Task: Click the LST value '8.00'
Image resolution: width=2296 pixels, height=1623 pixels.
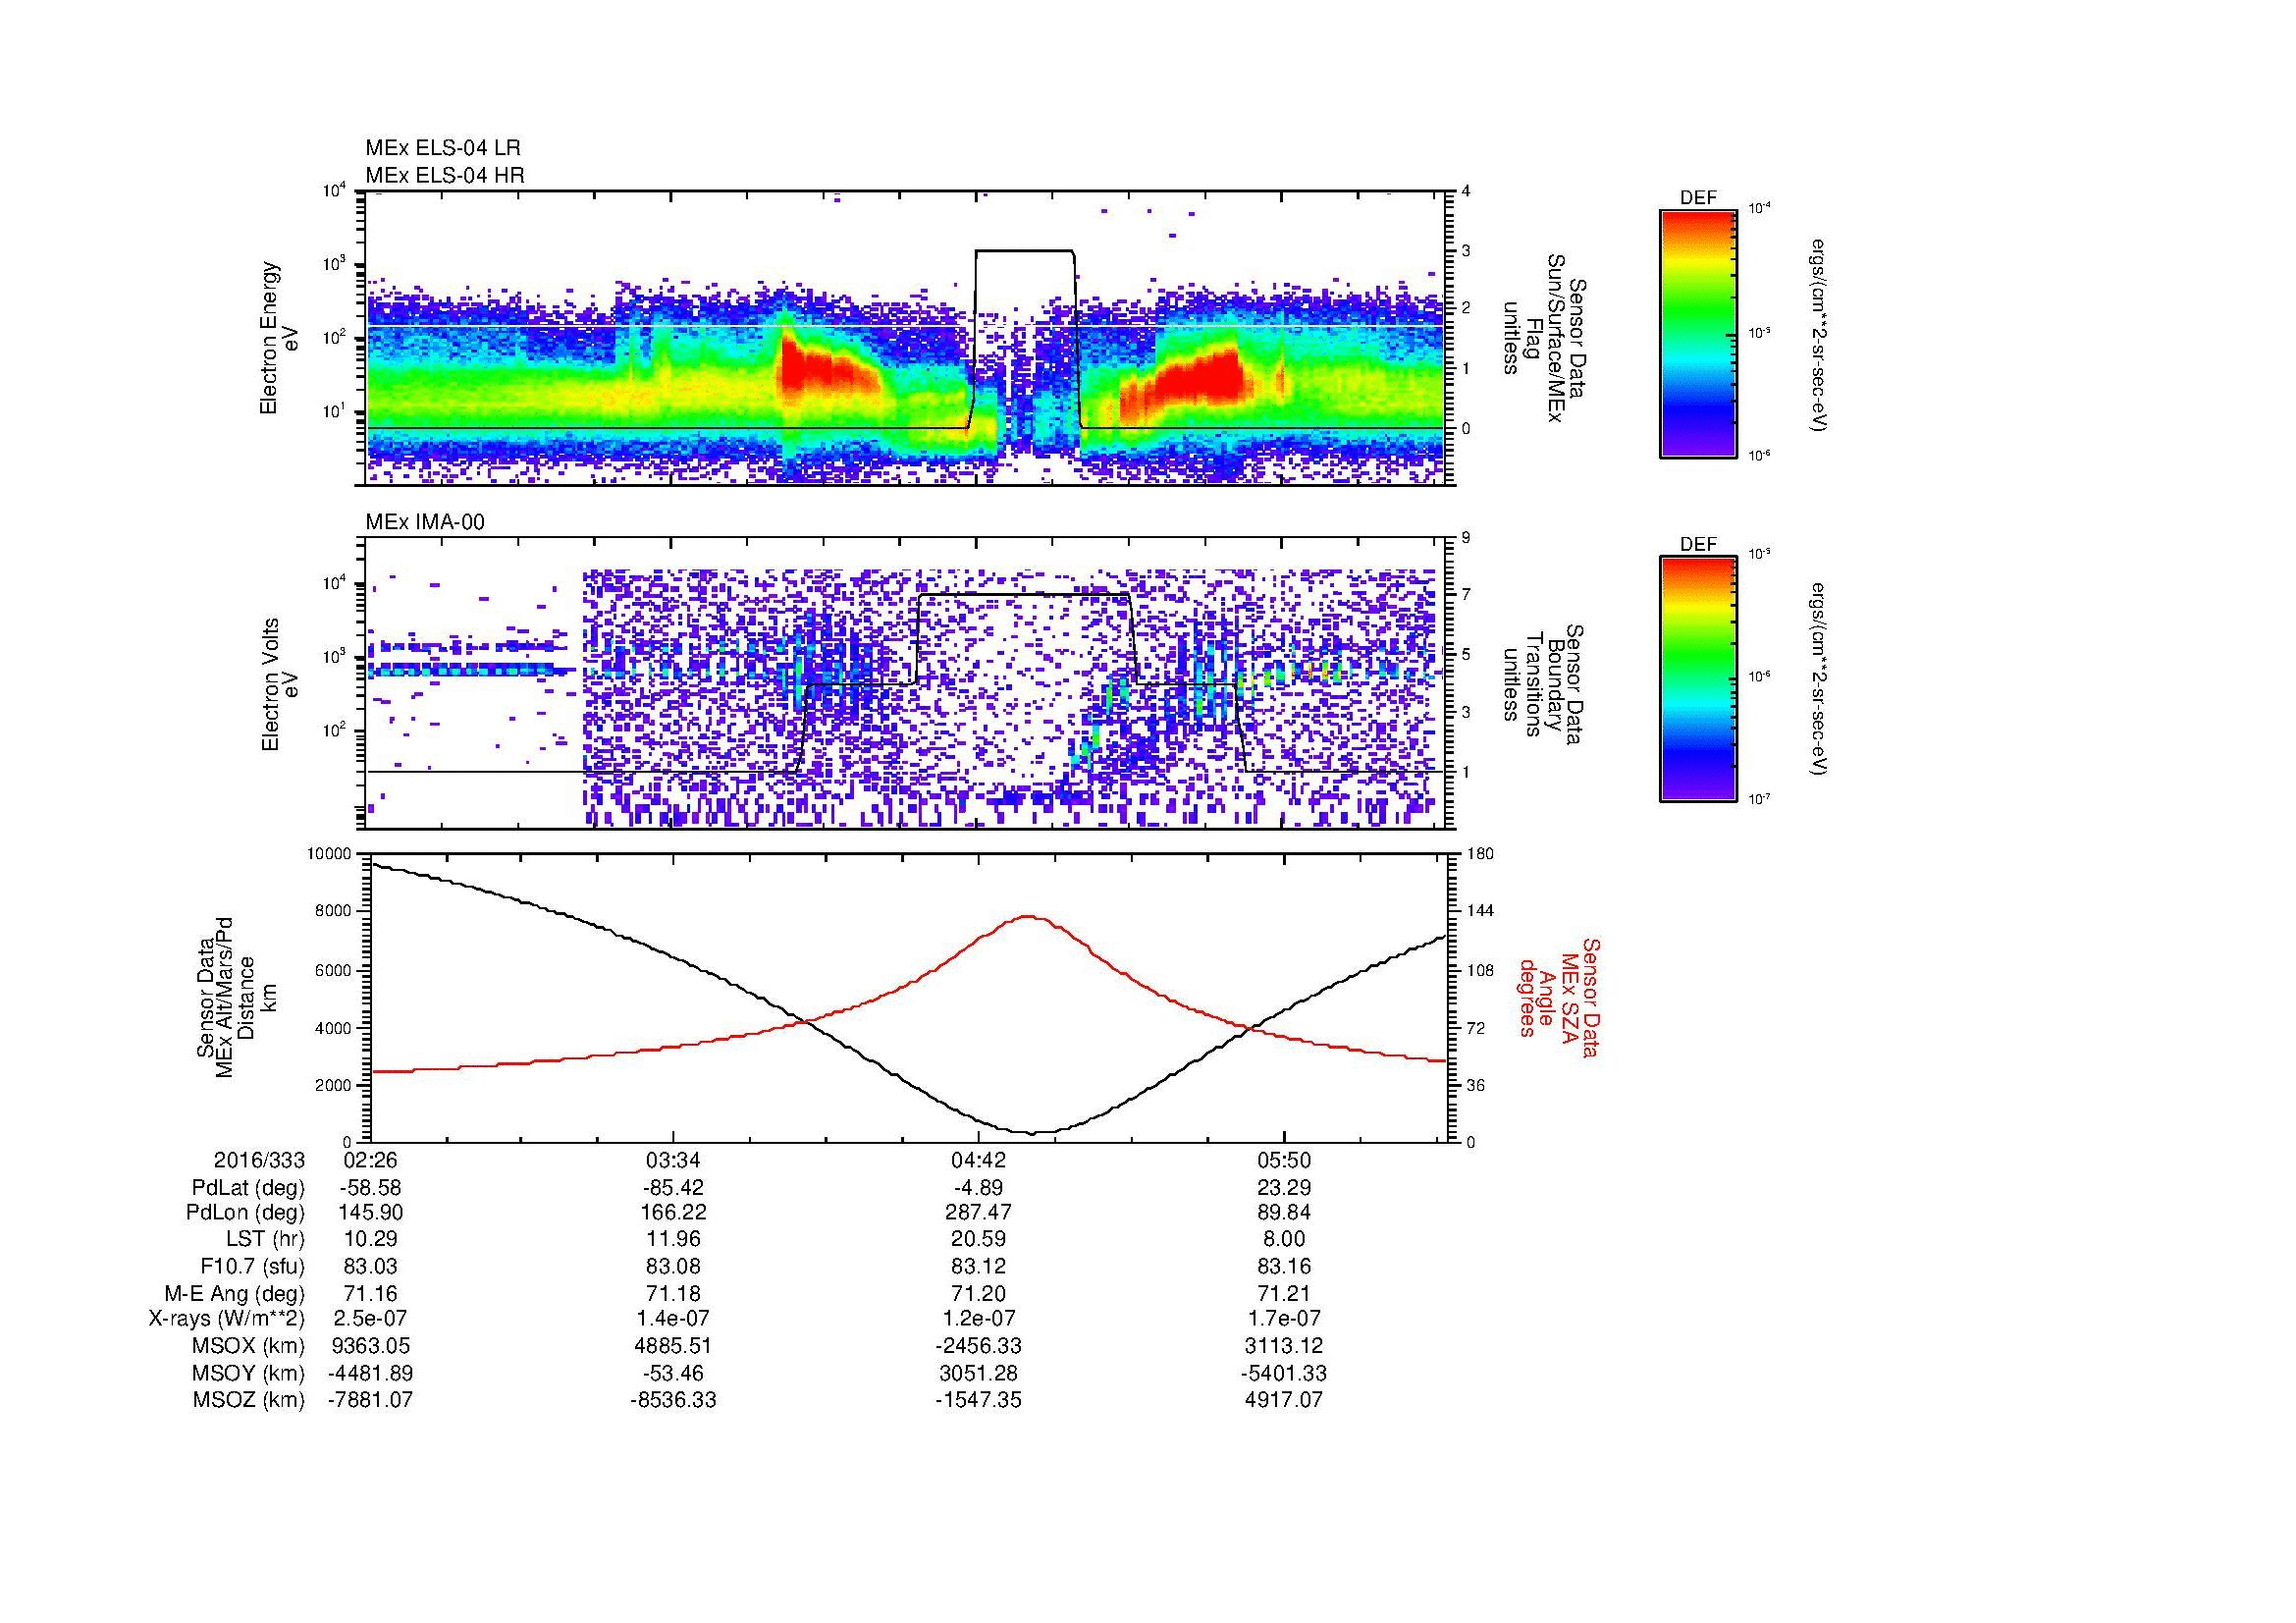Action: [x=1283, y=1240]
